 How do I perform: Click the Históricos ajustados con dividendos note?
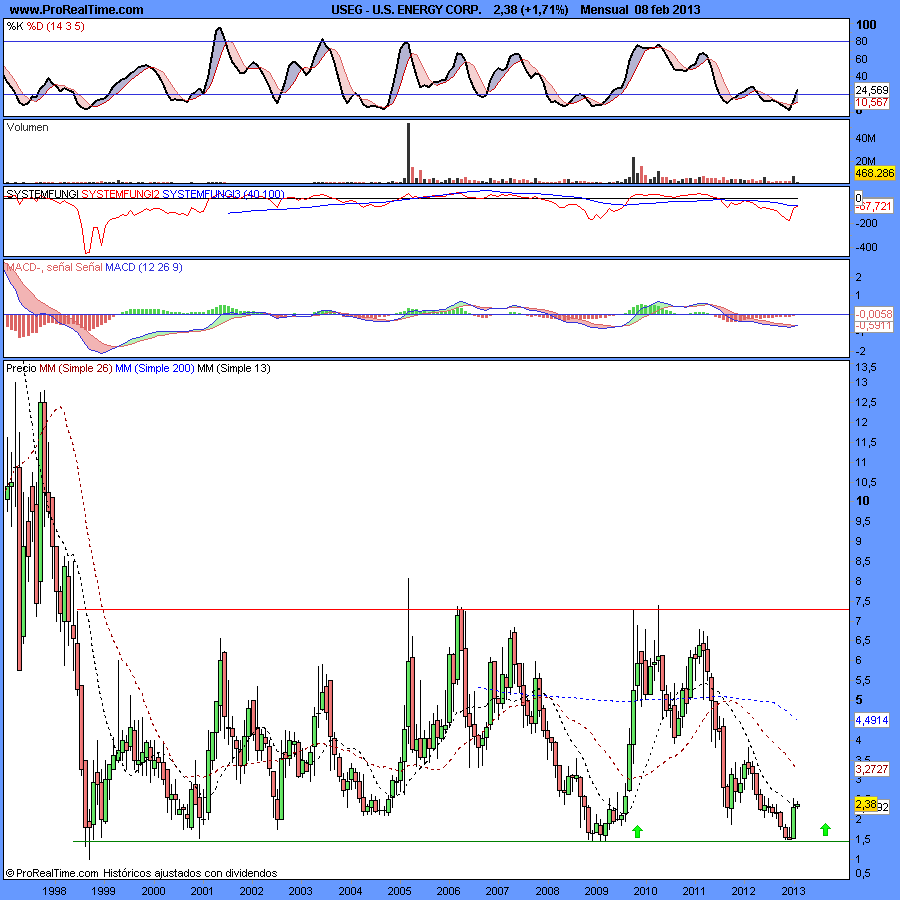pos(190,873)
